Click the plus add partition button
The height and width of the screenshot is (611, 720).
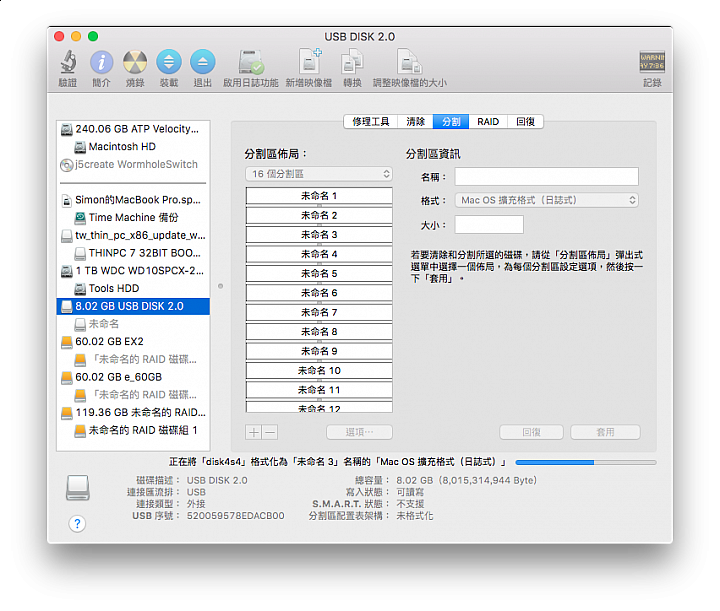click(x=253, y=432)
